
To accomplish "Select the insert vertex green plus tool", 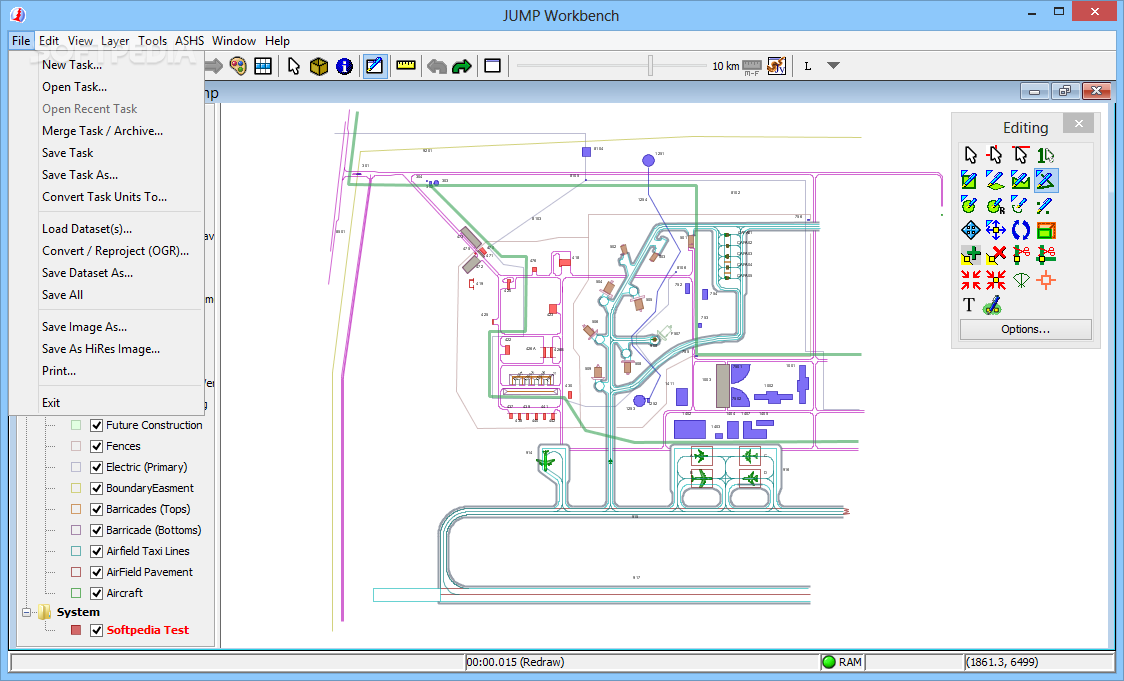I will 970,255.
